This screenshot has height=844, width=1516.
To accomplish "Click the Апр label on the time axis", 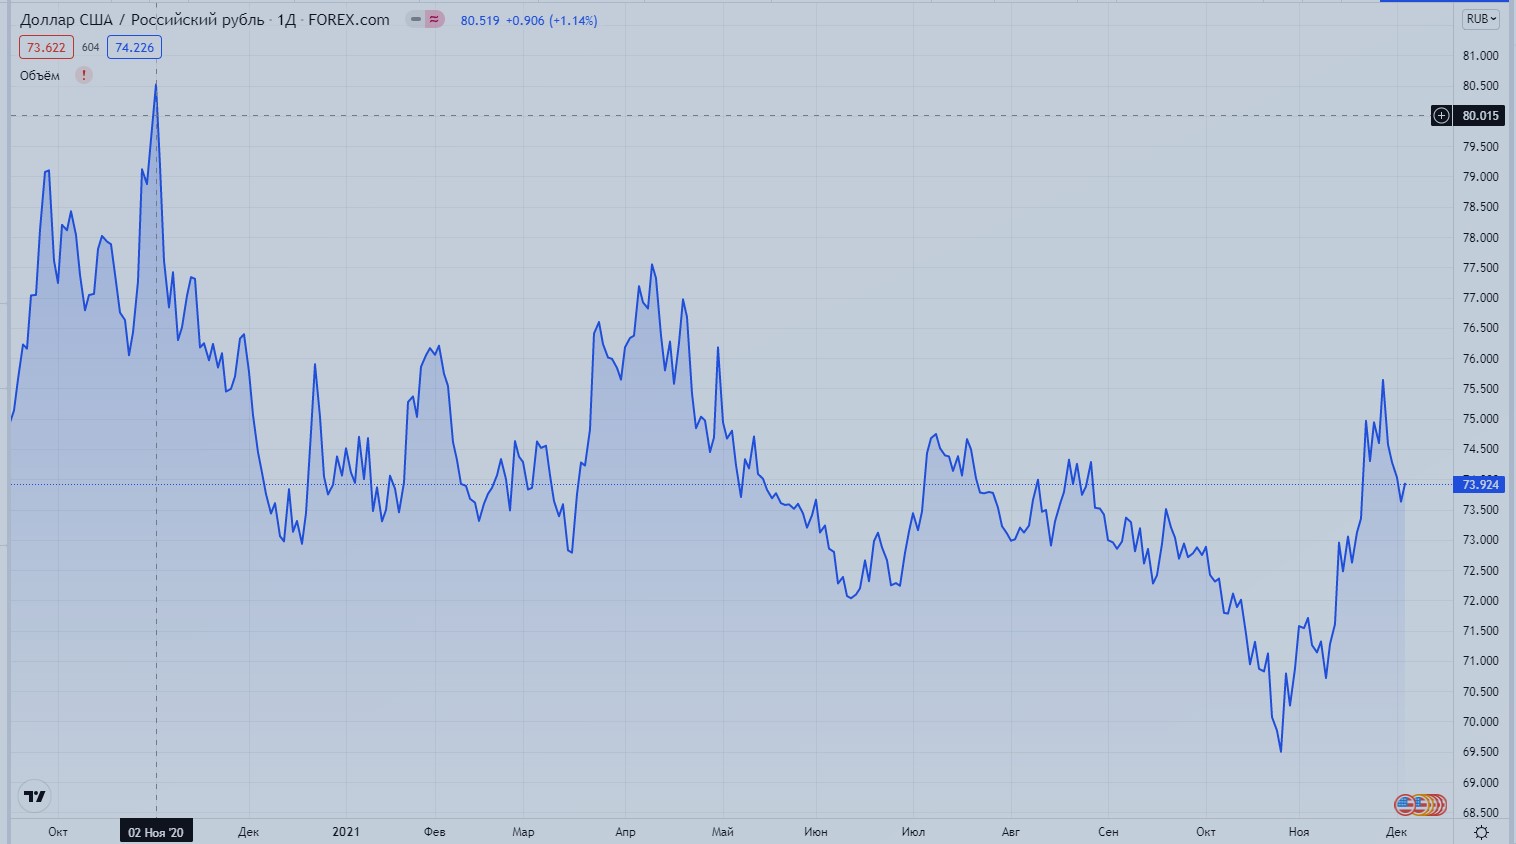I will (x=625, y=832).
